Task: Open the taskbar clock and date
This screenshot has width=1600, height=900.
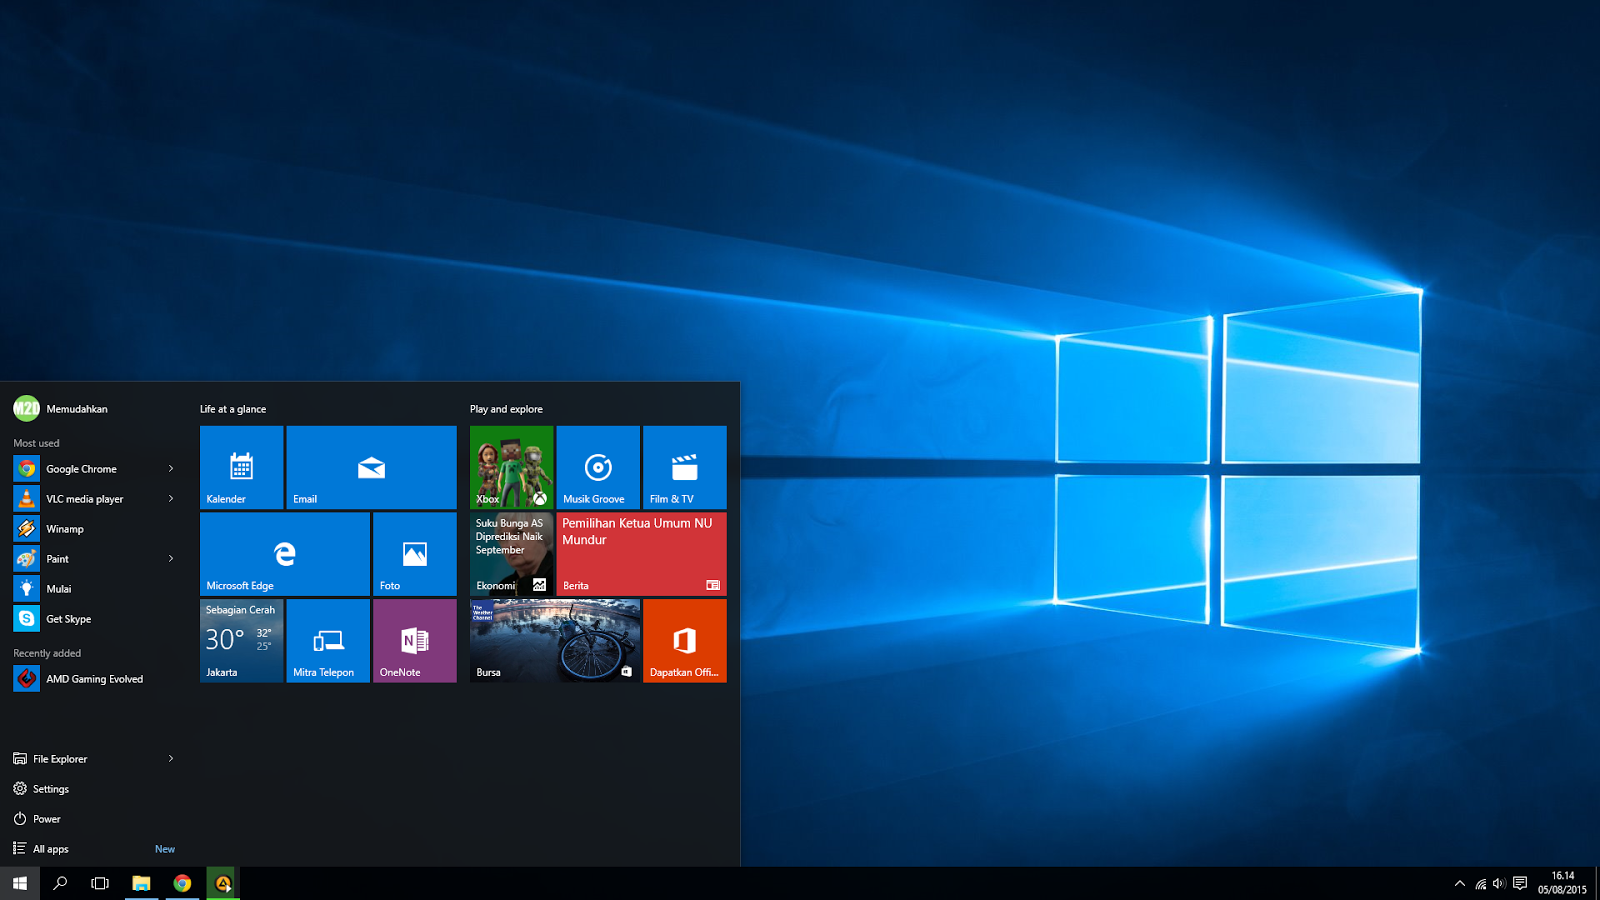Action: tap(1562, 883)
